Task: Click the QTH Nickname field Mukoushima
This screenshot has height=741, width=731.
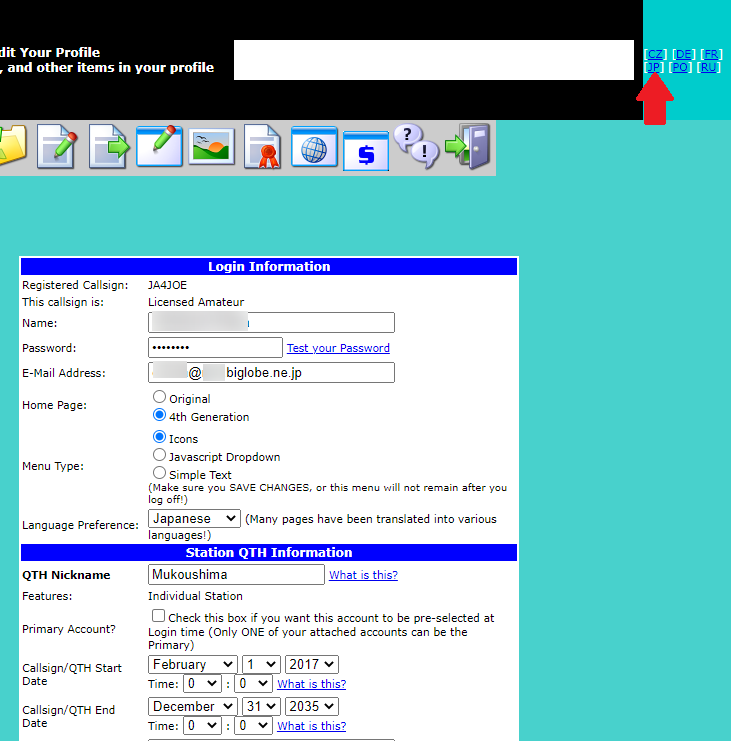Action: [x=236, y=574]
